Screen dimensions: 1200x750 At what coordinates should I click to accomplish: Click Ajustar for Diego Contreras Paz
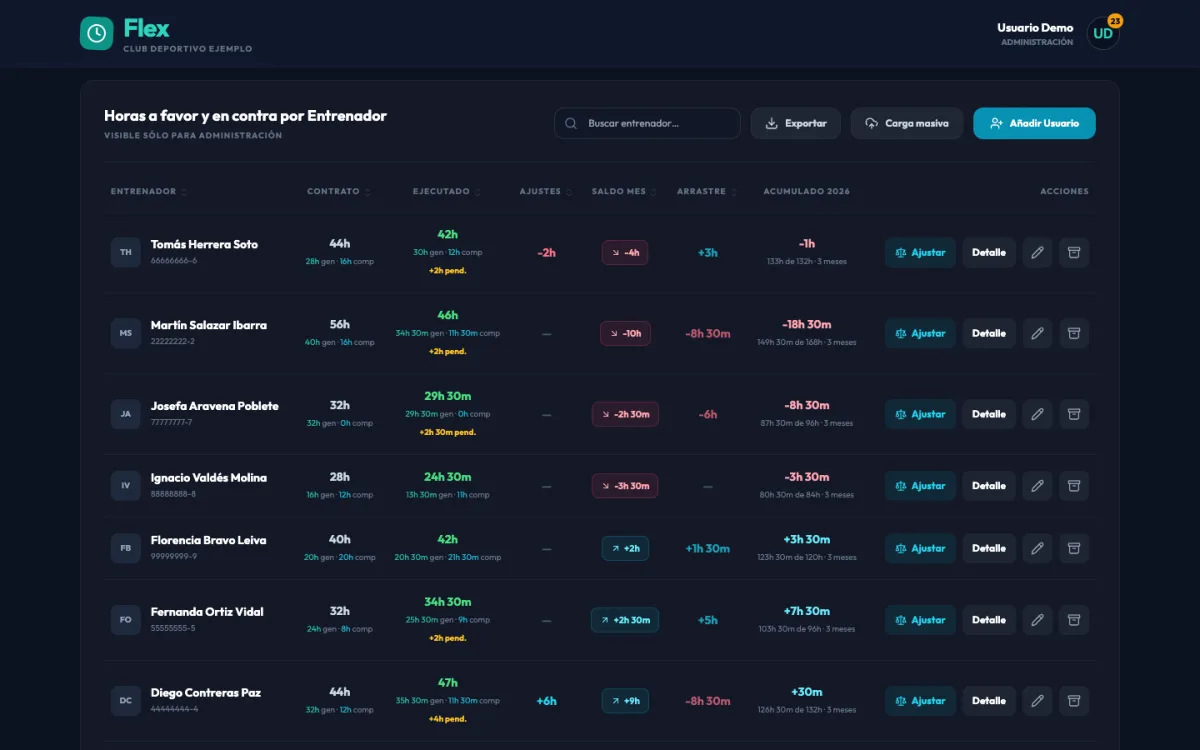point(920,701)
